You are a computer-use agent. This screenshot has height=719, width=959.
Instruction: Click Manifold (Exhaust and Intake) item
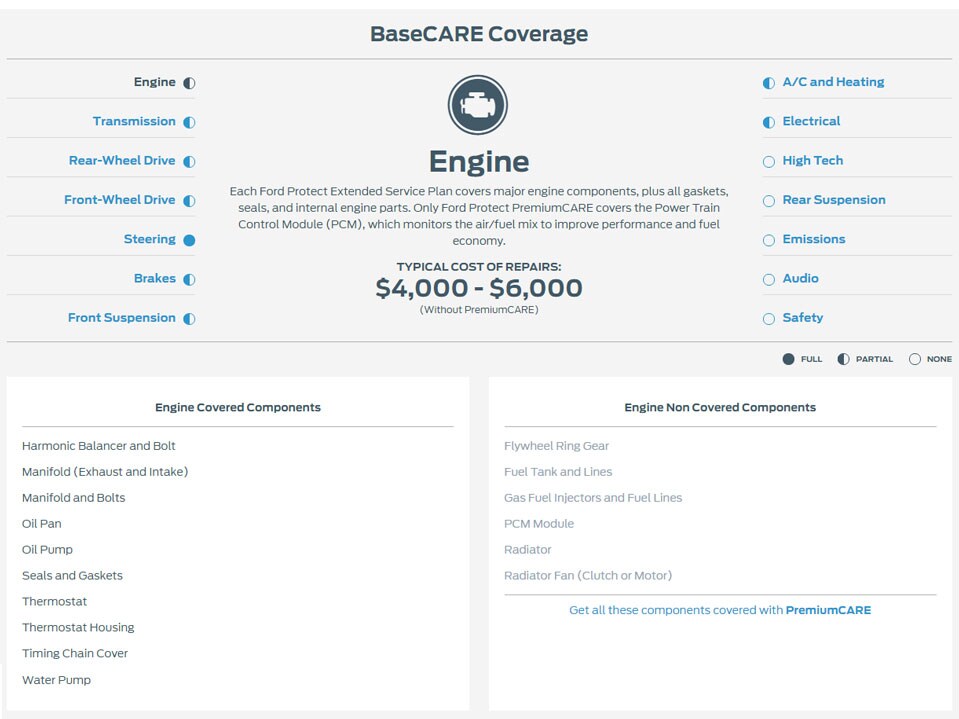point(105,472)
